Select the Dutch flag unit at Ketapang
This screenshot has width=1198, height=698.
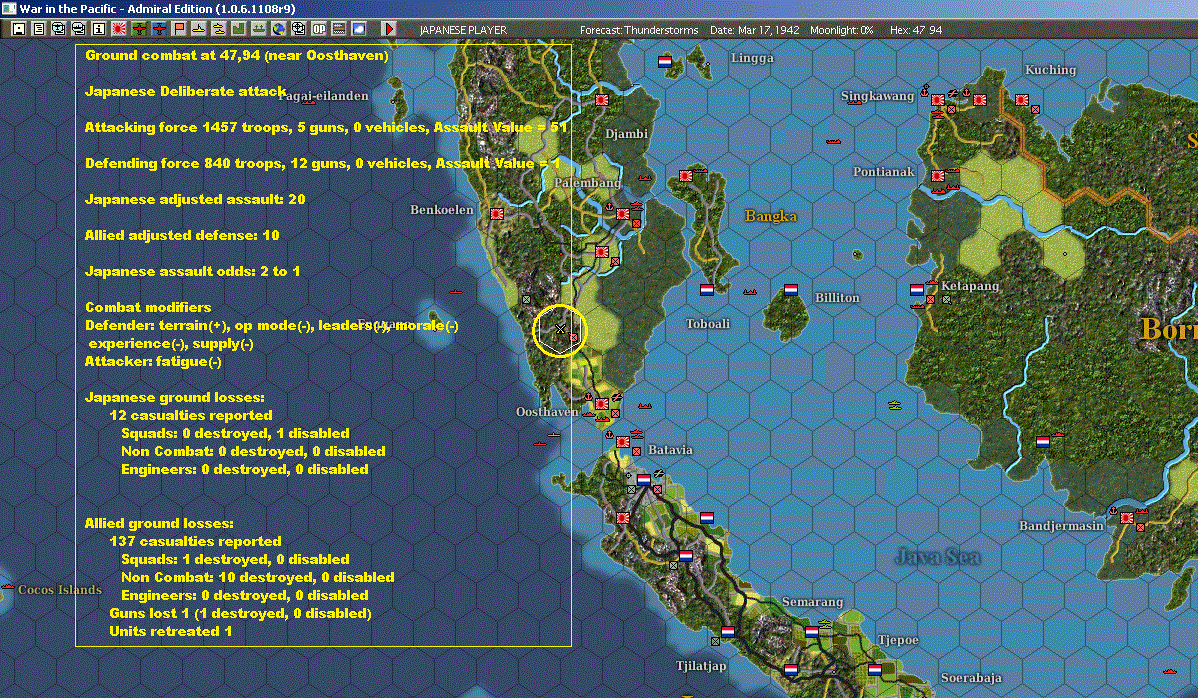click(917, 289)
